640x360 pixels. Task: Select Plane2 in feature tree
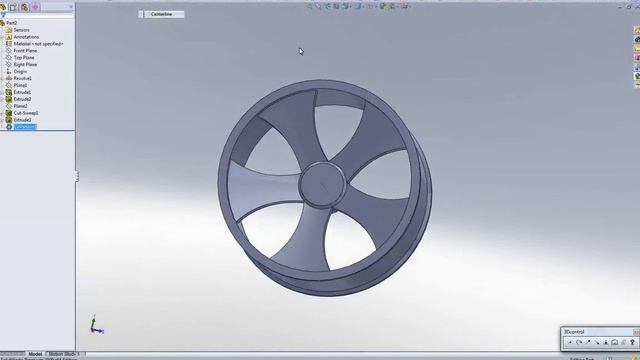tap(20, 106)
